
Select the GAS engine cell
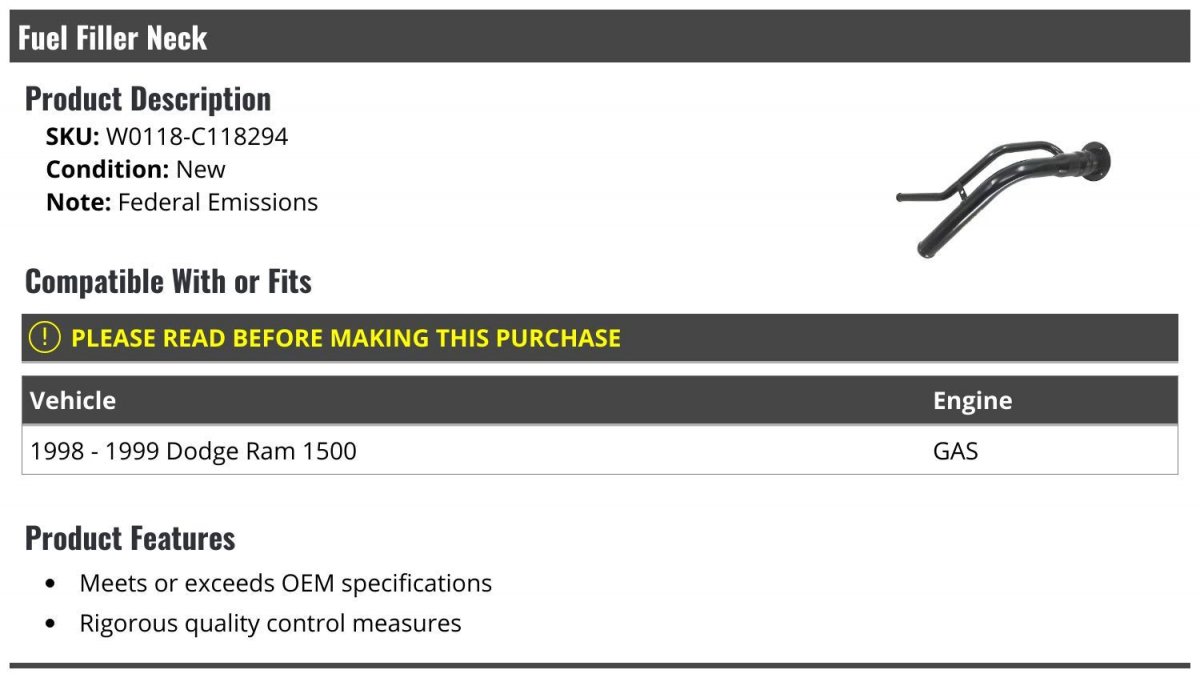955,451
